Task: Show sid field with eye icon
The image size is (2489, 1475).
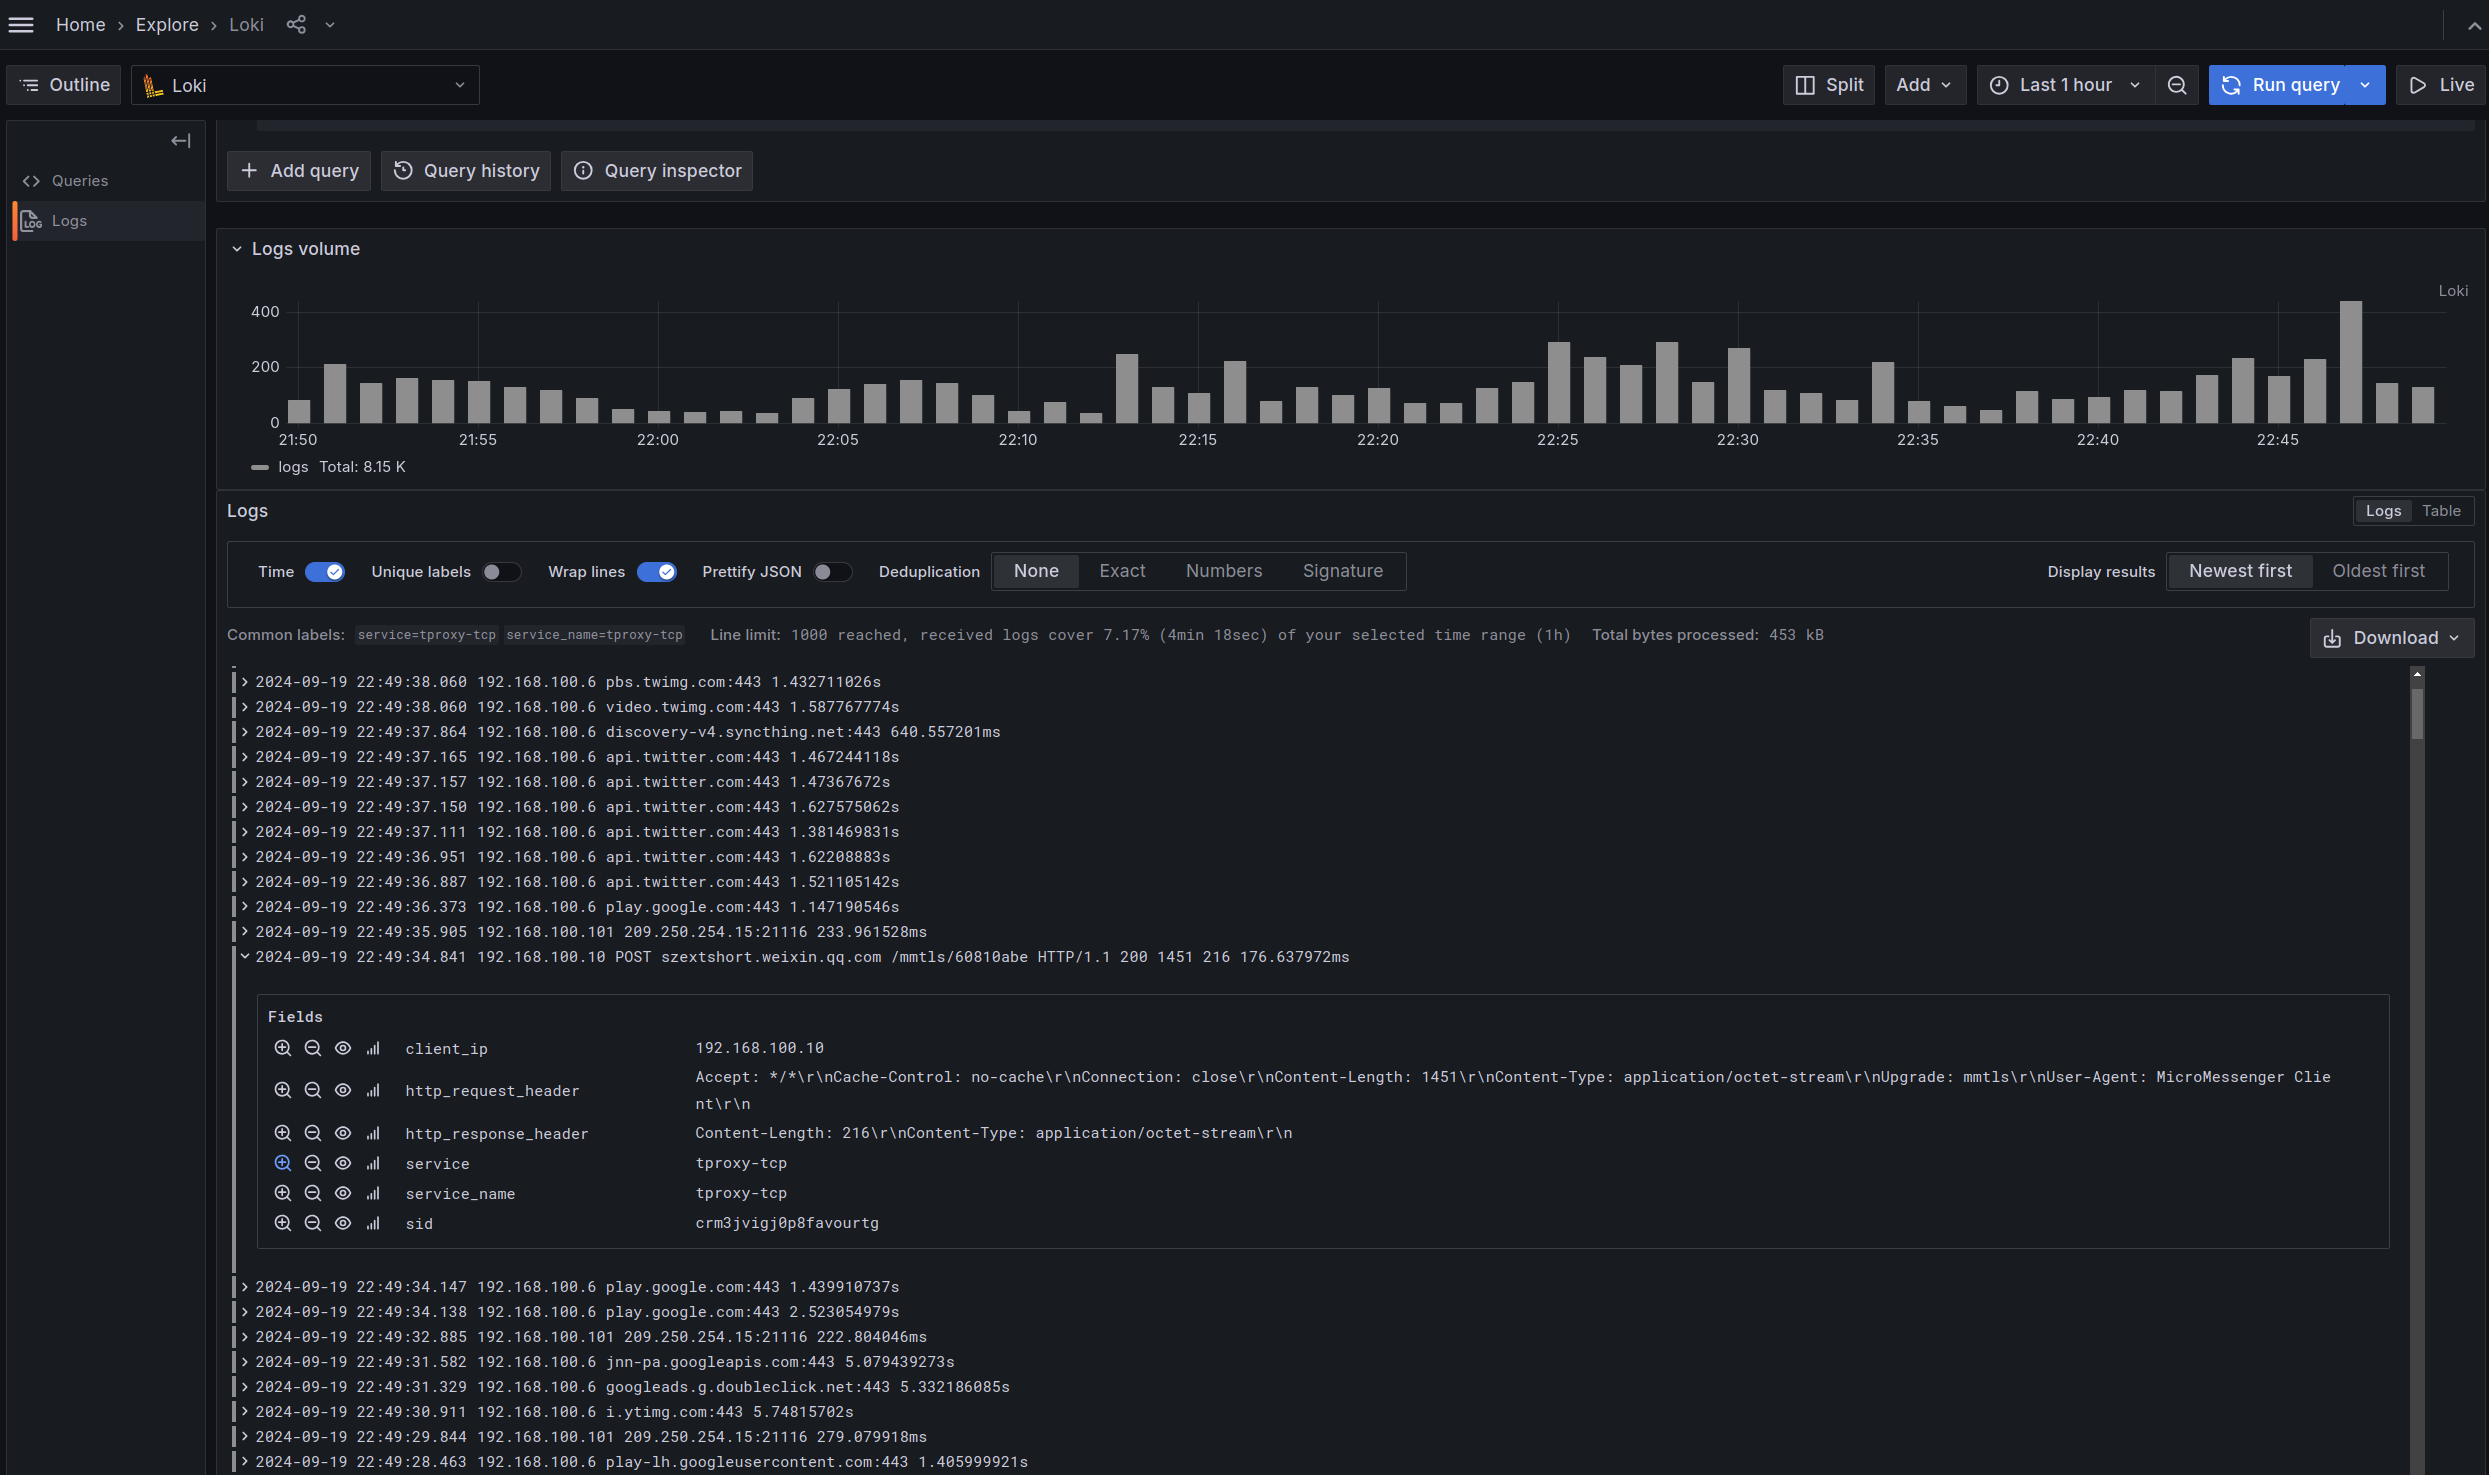Action: point(343,1223)
